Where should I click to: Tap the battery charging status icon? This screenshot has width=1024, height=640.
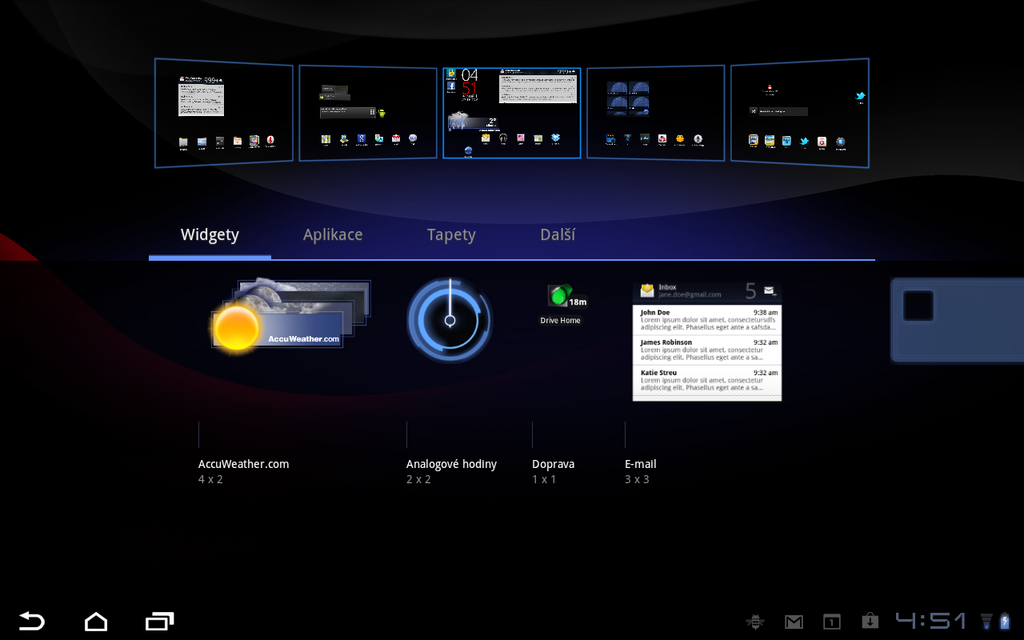1005,622
